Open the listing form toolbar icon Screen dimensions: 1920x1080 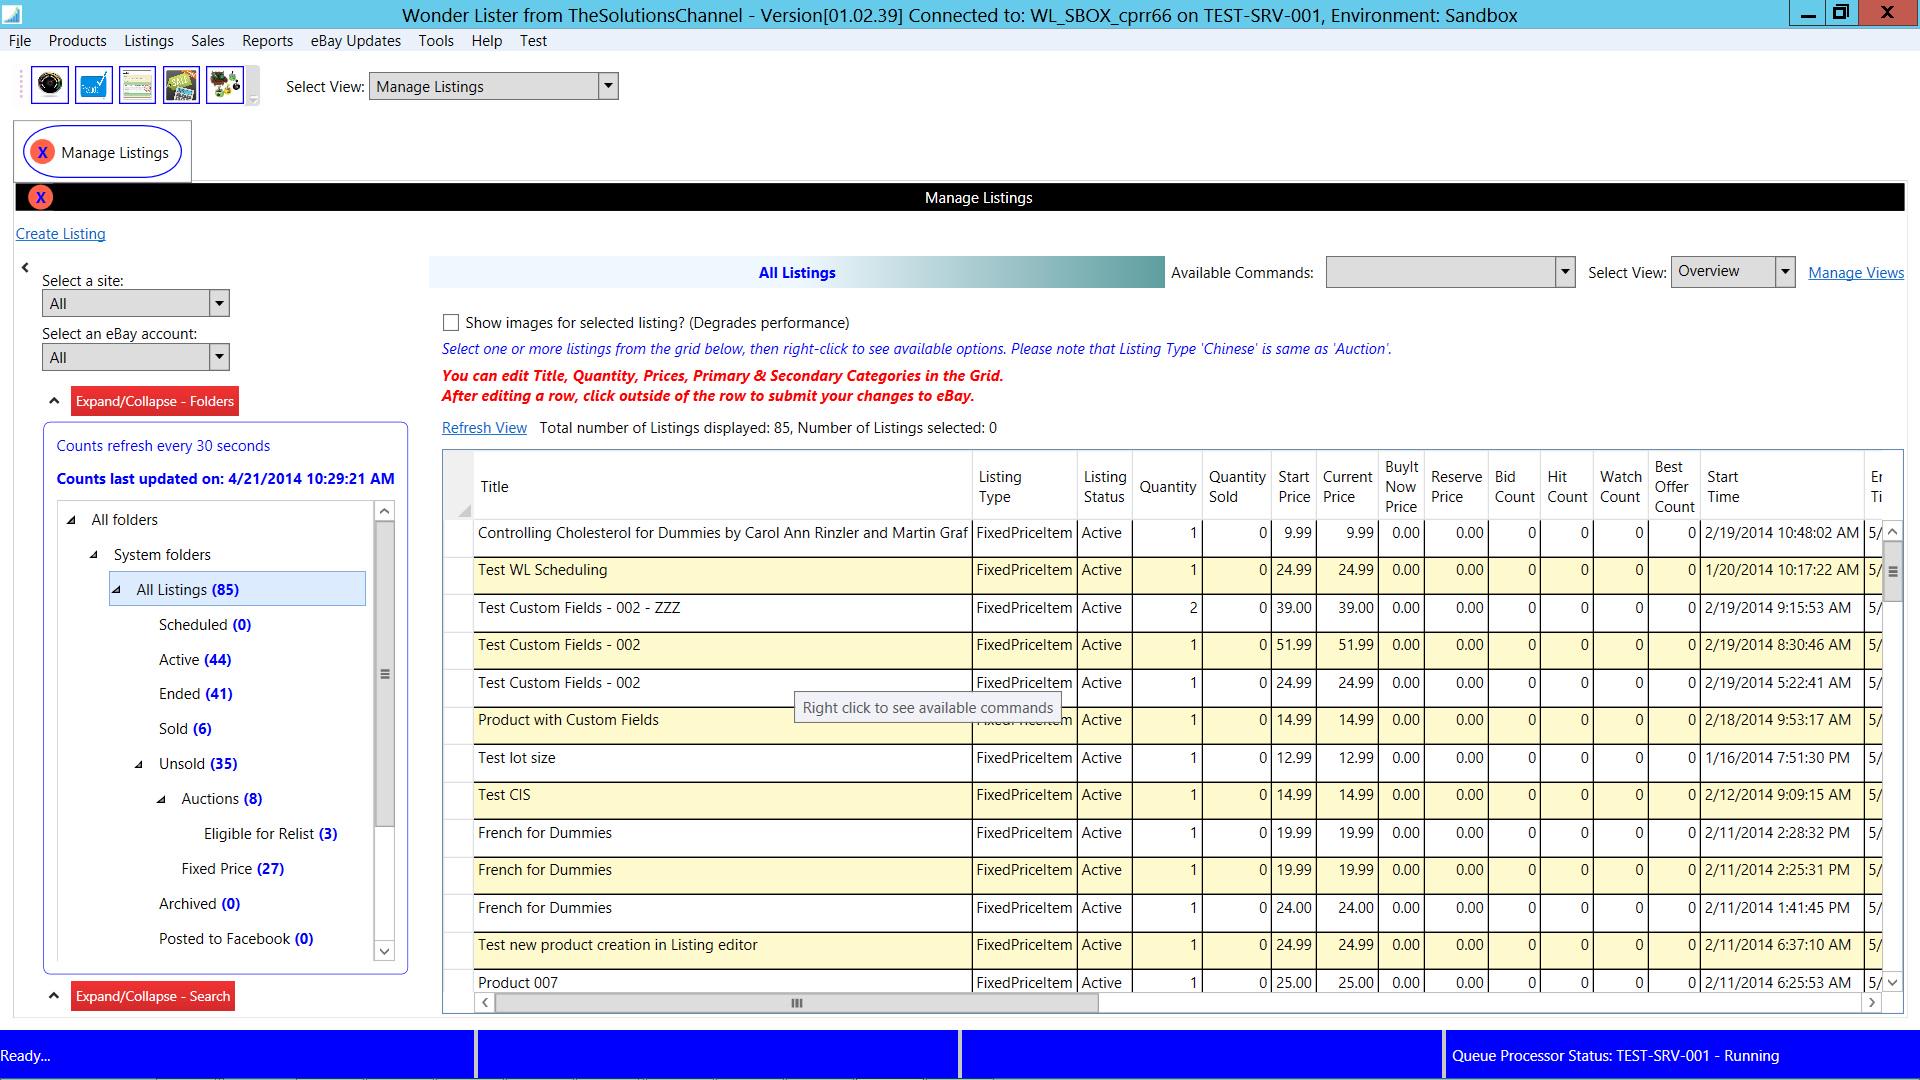(137, 85)
